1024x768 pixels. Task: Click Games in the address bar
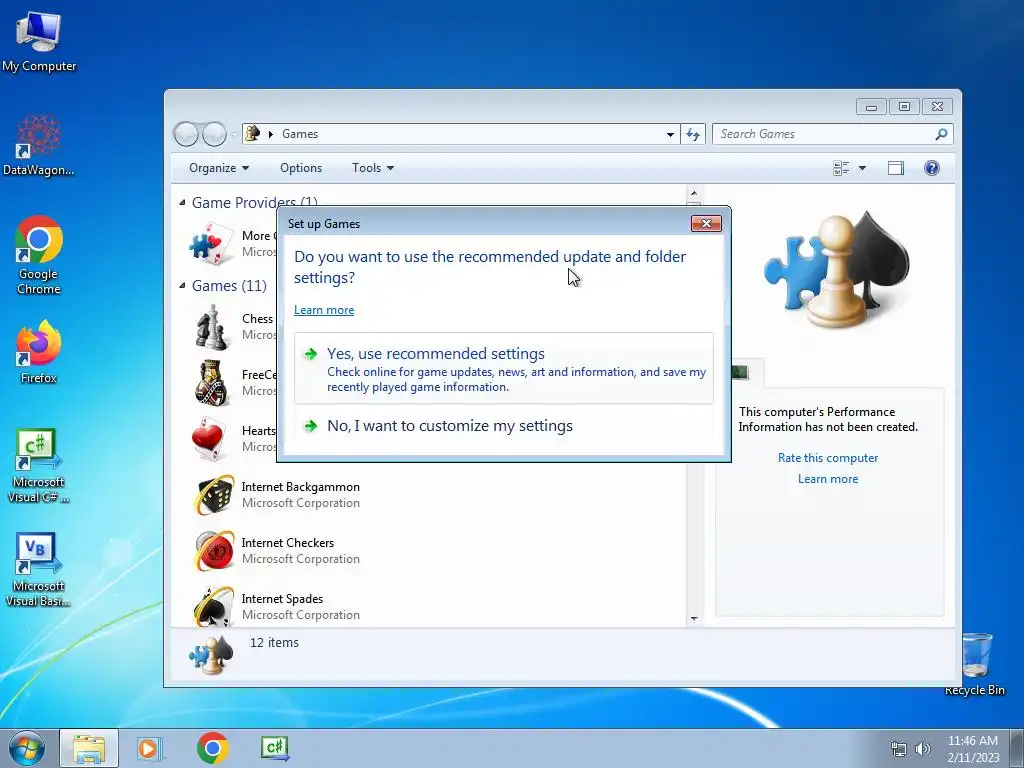300,134
